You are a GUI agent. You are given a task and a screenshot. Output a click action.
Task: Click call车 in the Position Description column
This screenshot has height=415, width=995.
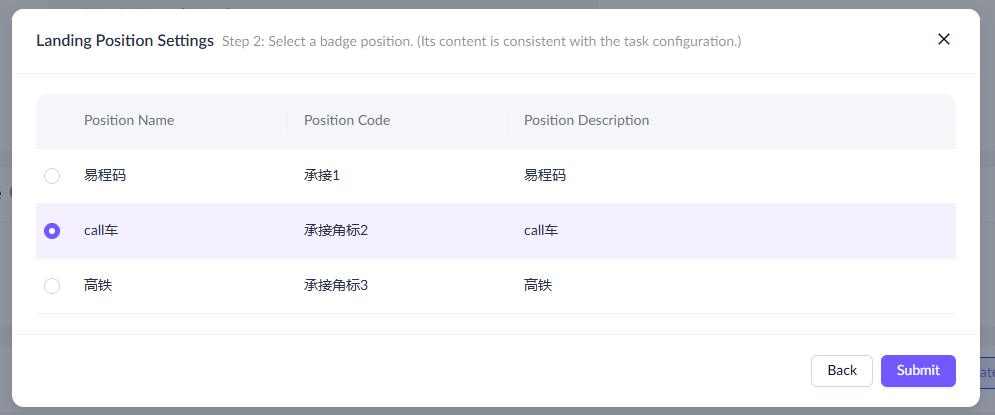tap(541, 231)
